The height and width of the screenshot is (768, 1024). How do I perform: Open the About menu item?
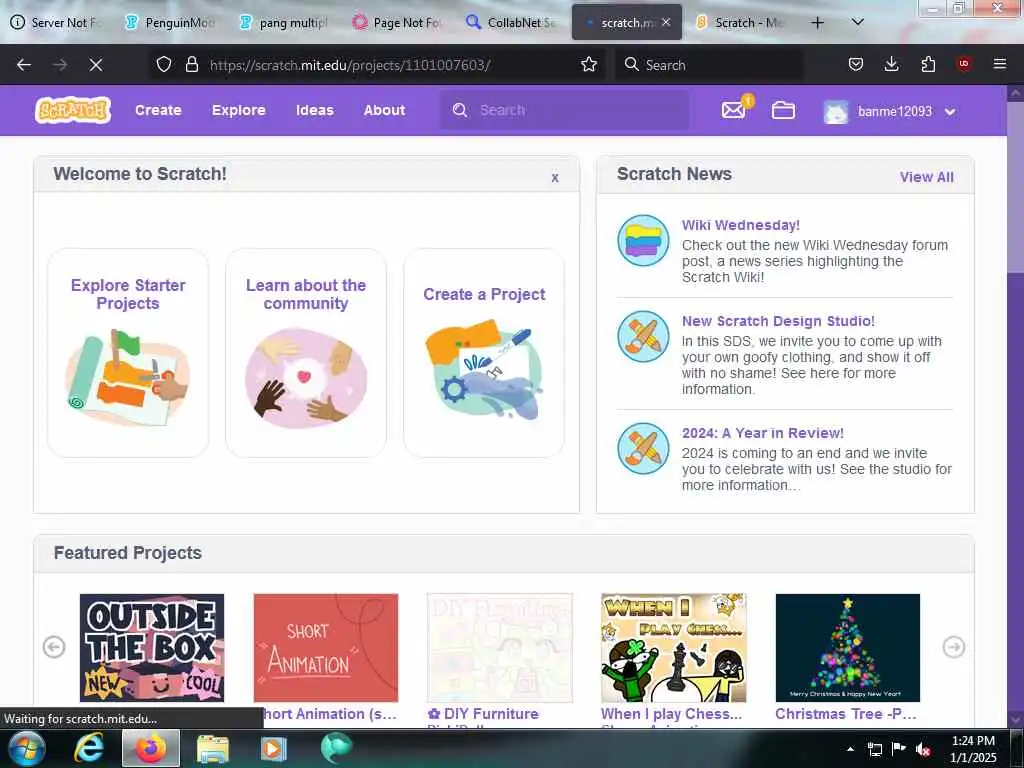pyautogui.click(x=384, y=110)
